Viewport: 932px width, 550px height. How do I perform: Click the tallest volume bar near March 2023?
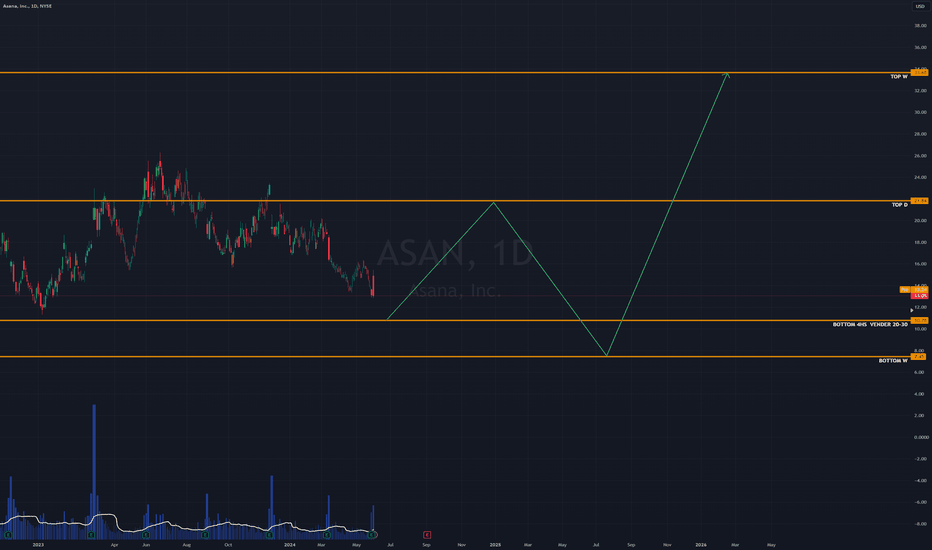[x=94, y=472]
